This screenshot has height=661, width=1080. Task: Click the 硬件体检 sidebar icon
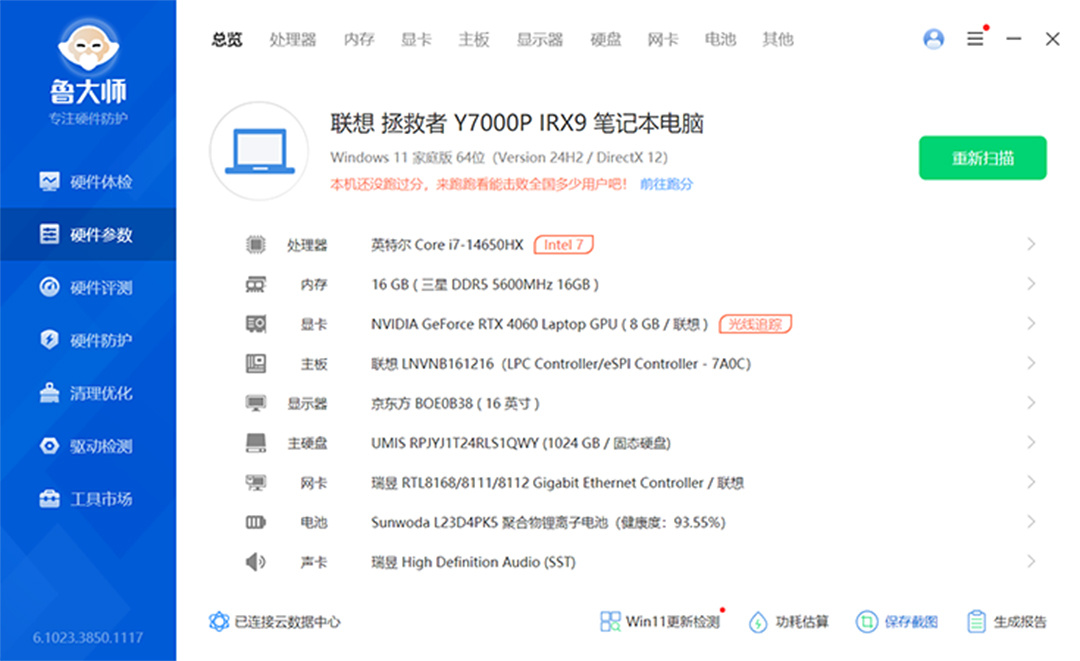coord(50,182)
